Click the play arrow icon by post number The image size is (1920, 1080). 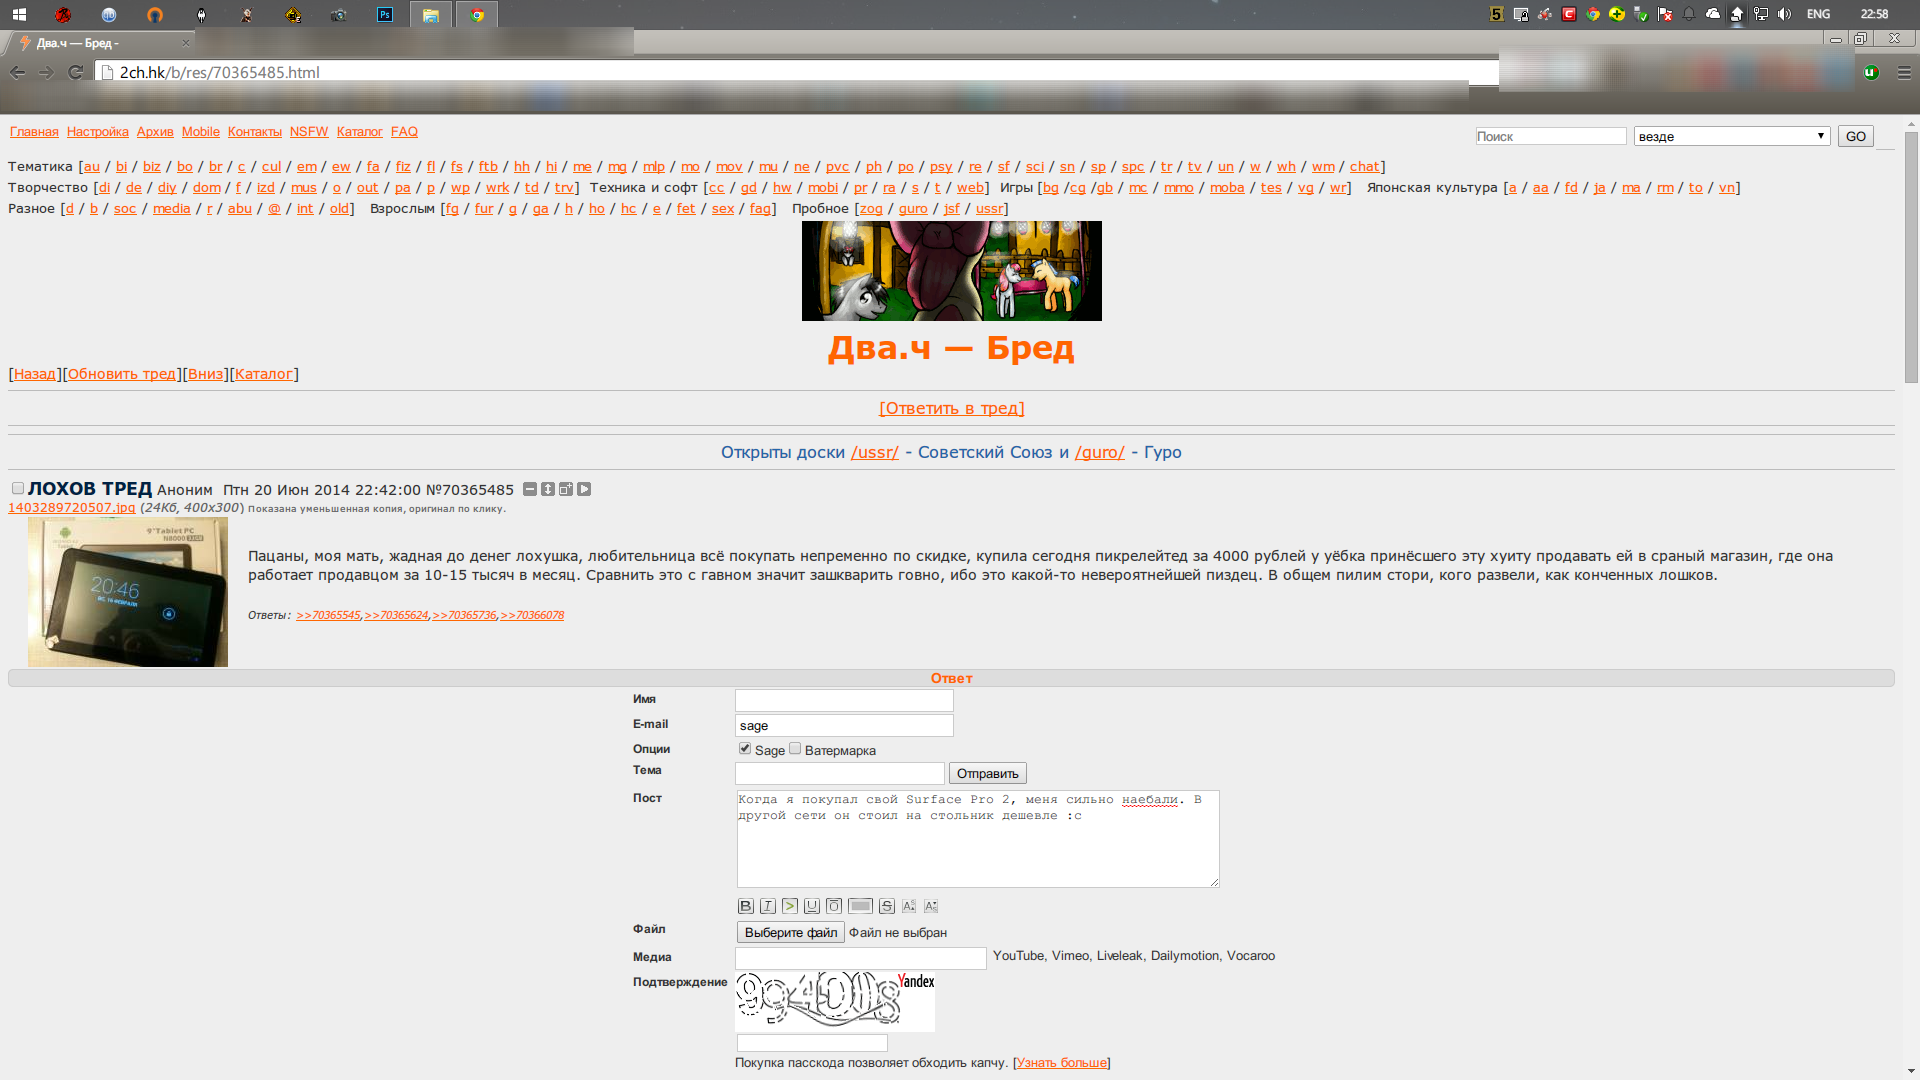click(x=584, y=489)
